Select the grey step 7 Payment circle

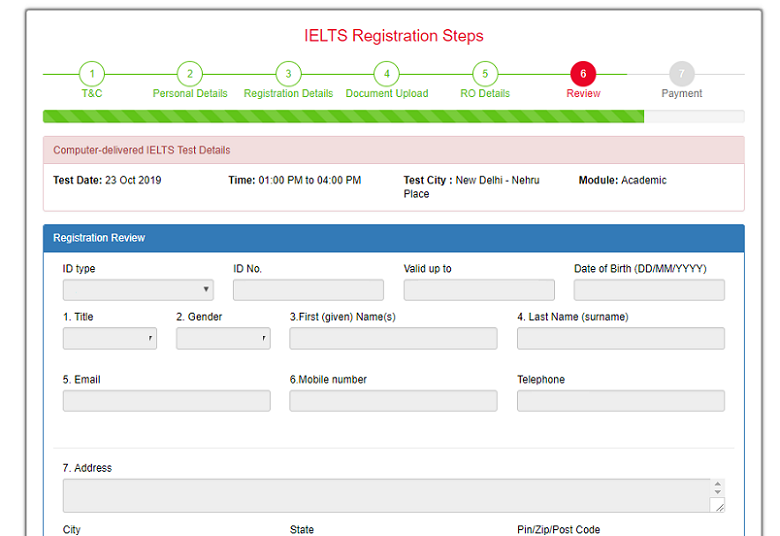(681, 74)
